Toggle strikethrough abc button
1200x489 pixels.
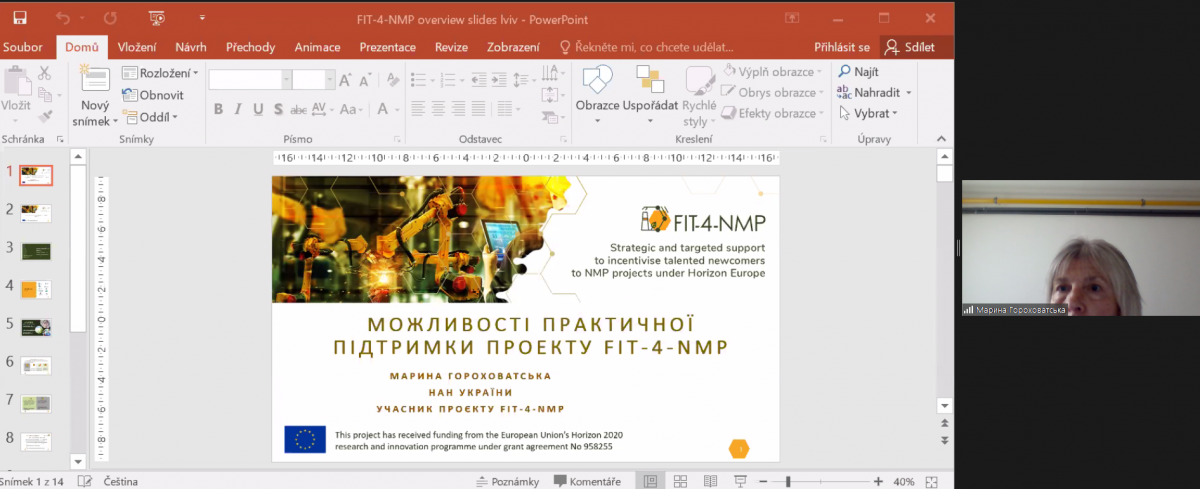(x=298, y=110)
